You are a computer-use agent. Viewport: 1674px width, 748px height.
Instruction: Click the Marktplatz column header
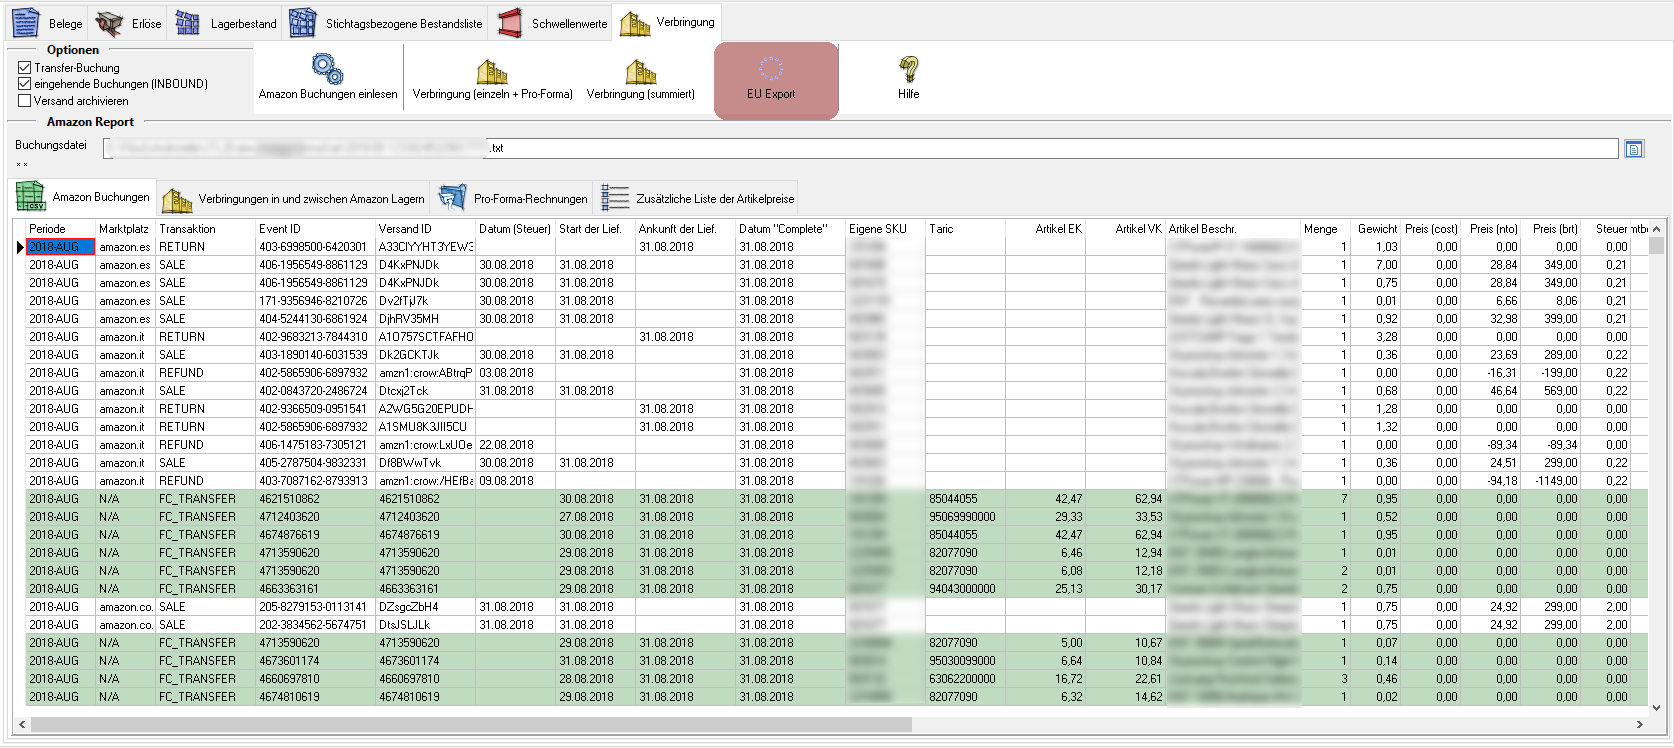click(x=123, y=229)
